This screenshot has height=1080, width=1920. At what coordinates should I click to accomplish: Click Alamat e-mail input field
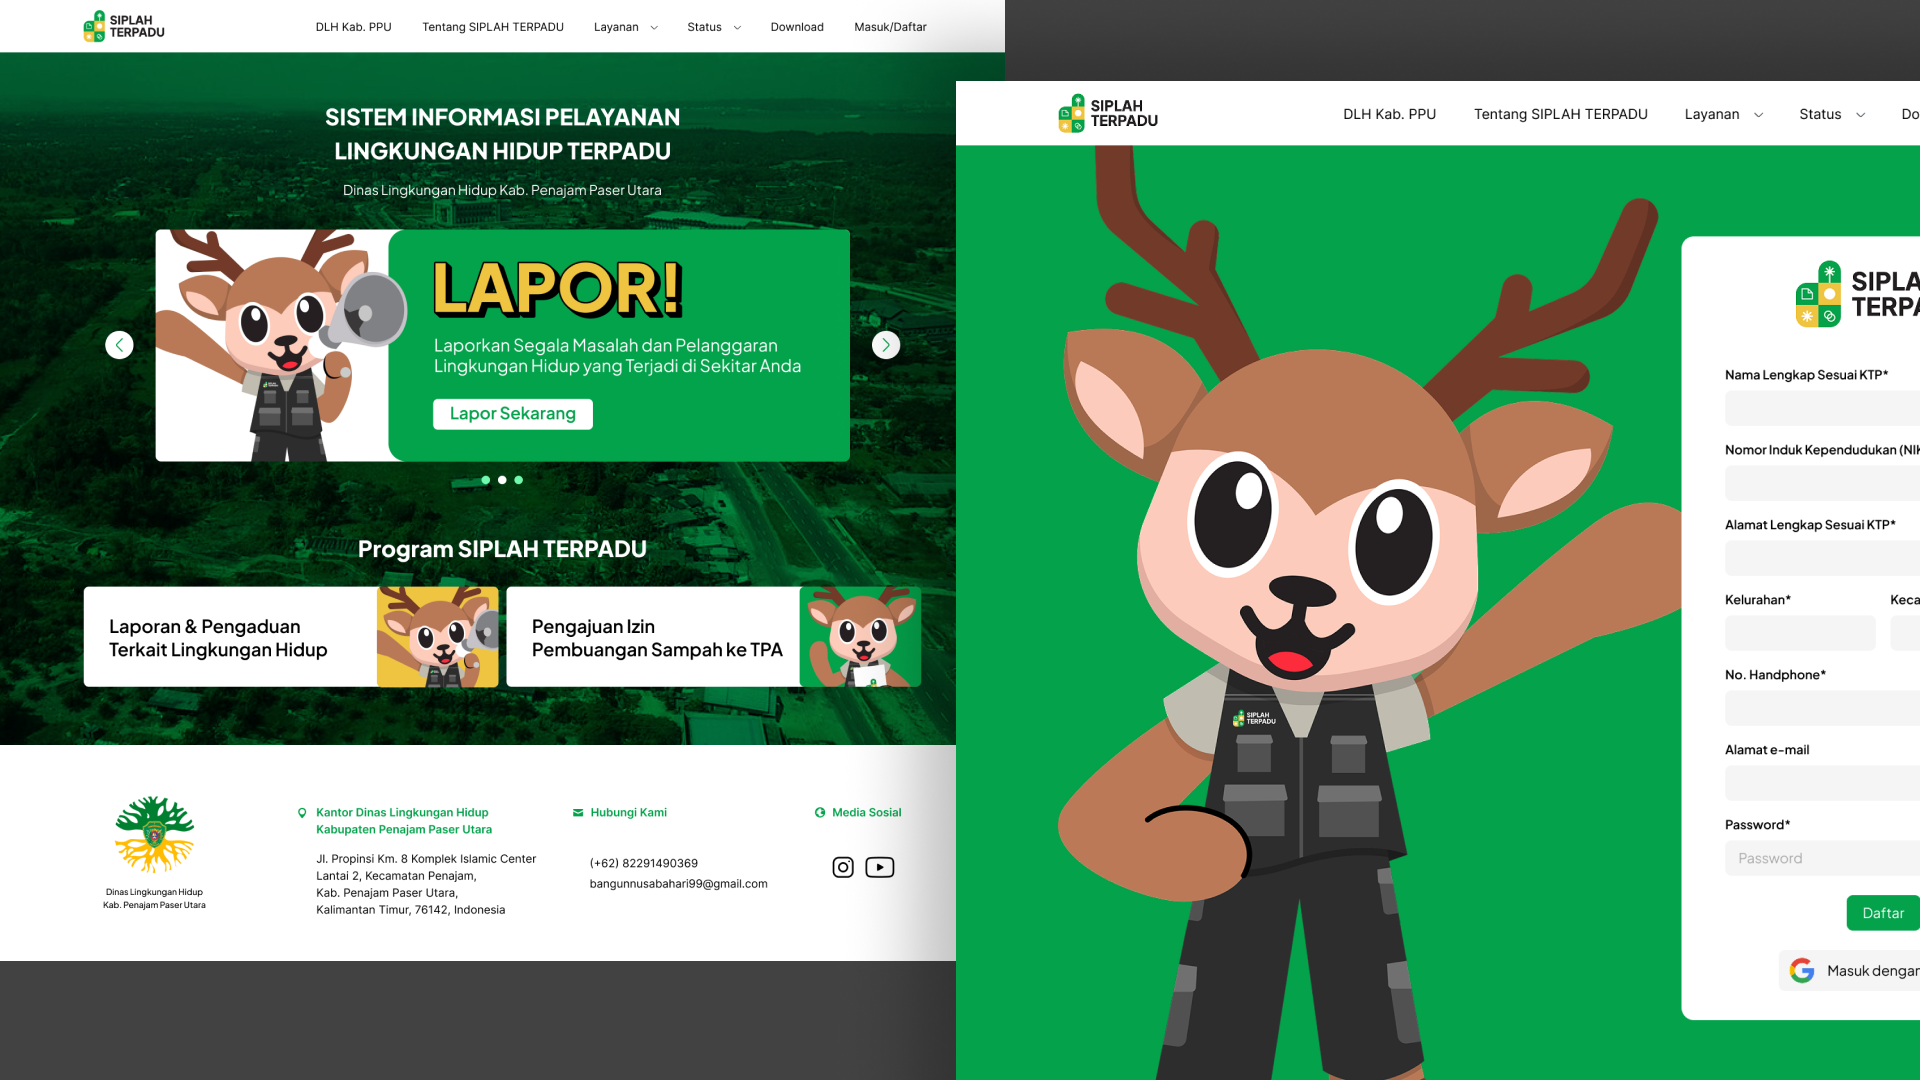click(x=1822, y=783)
